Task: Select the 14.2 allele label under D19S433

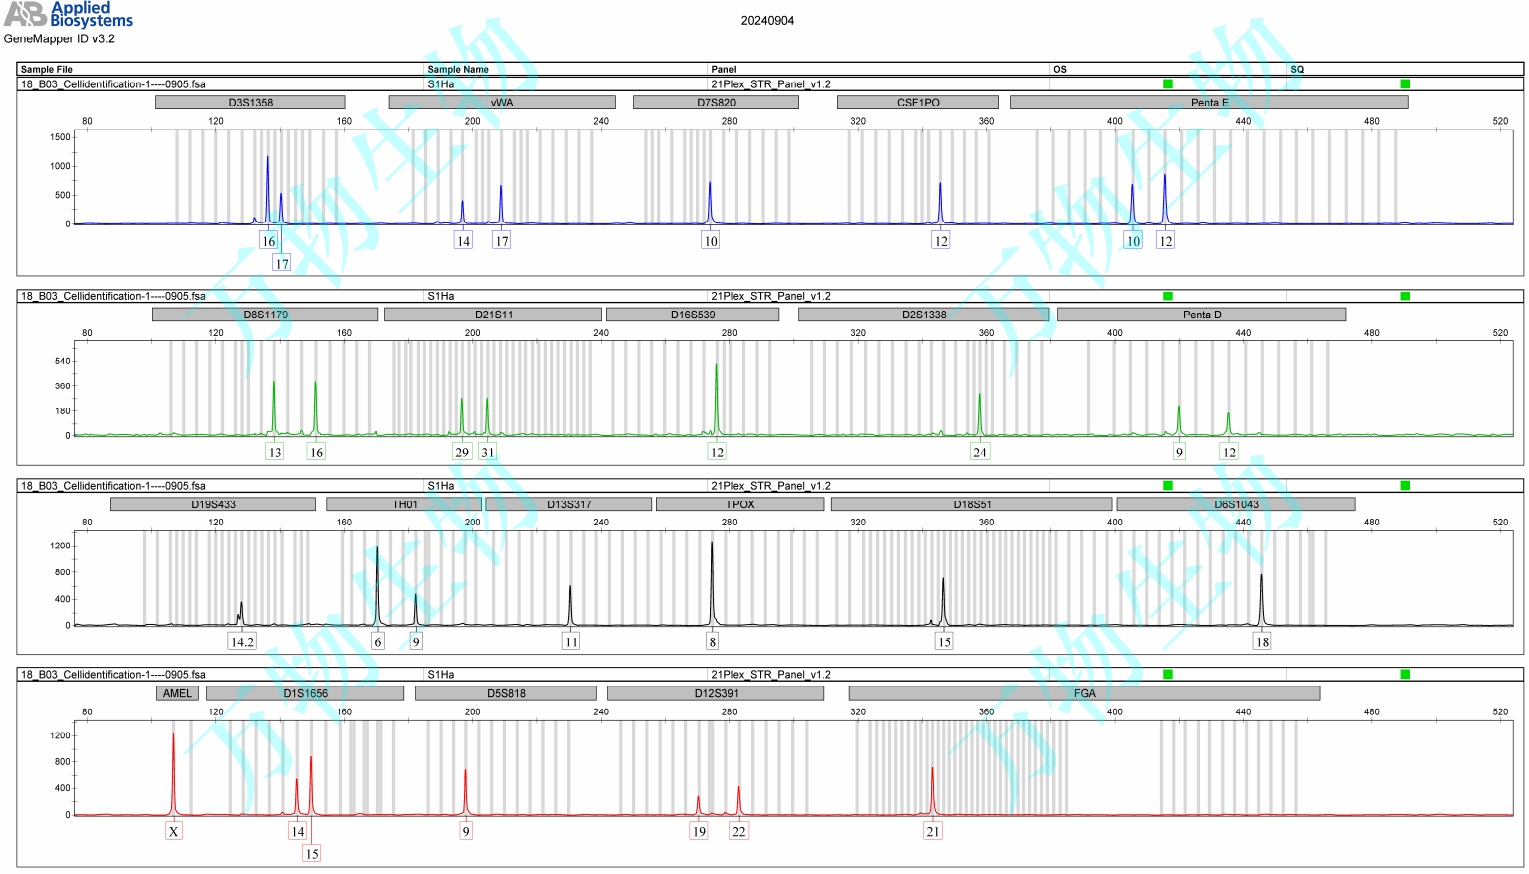Action: click(242, 642)
